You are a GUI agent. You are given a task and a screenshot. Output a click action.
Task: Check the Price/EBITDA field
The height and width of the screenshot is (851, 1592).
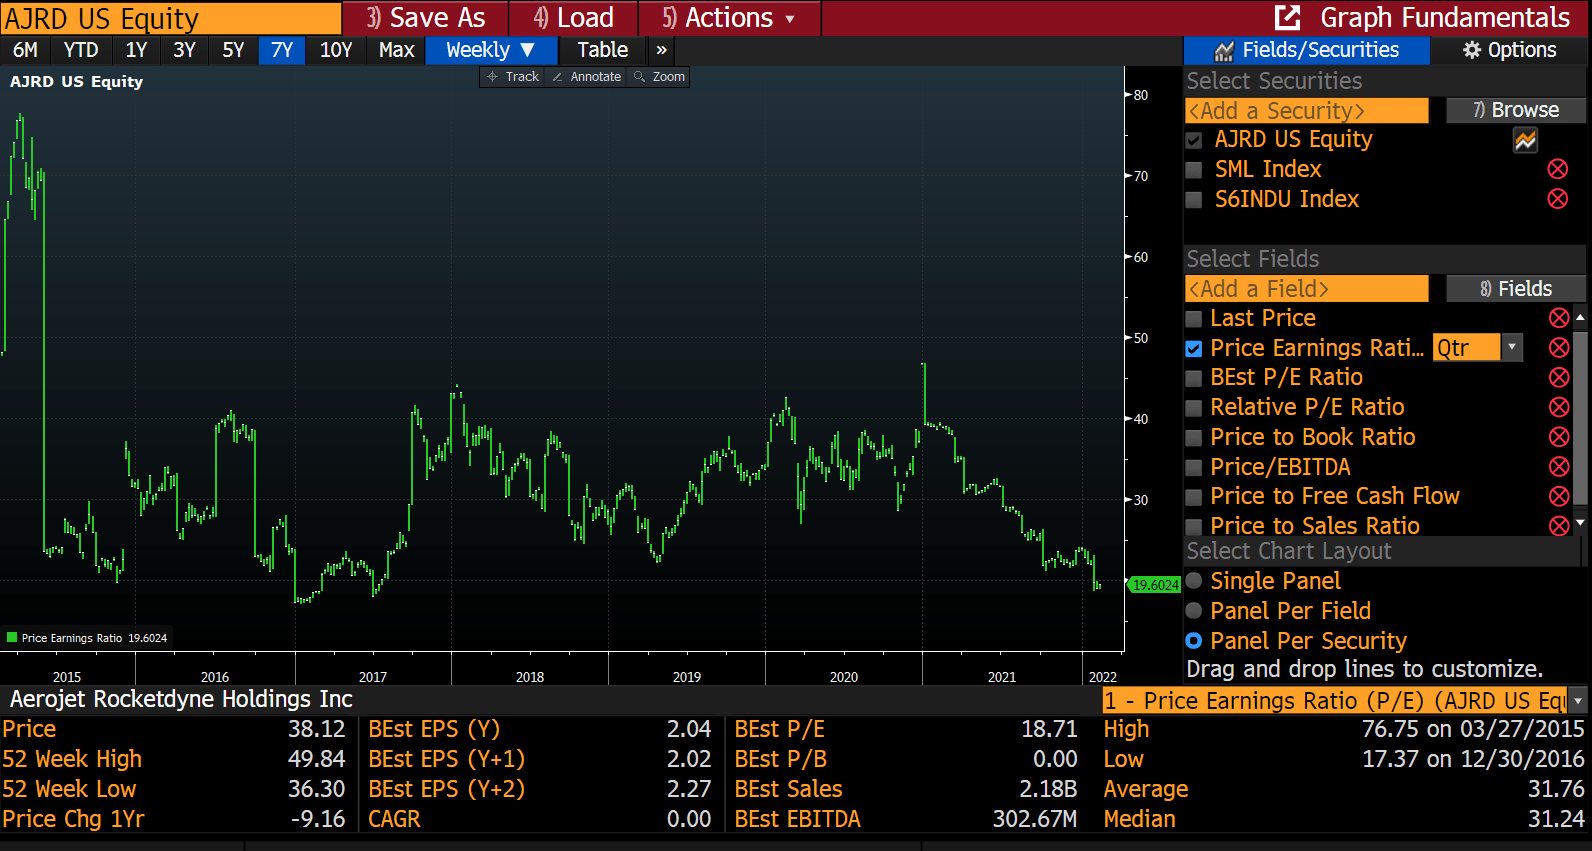(x=1193, y=468)
